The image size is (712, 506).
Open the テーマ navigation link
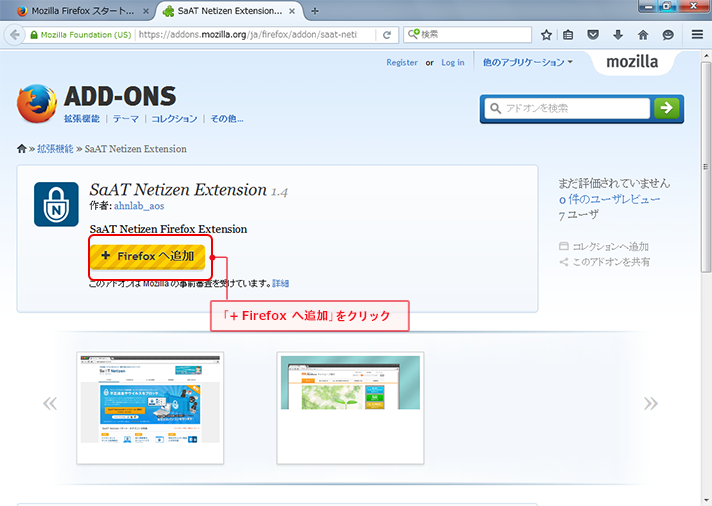click(126, 119)
